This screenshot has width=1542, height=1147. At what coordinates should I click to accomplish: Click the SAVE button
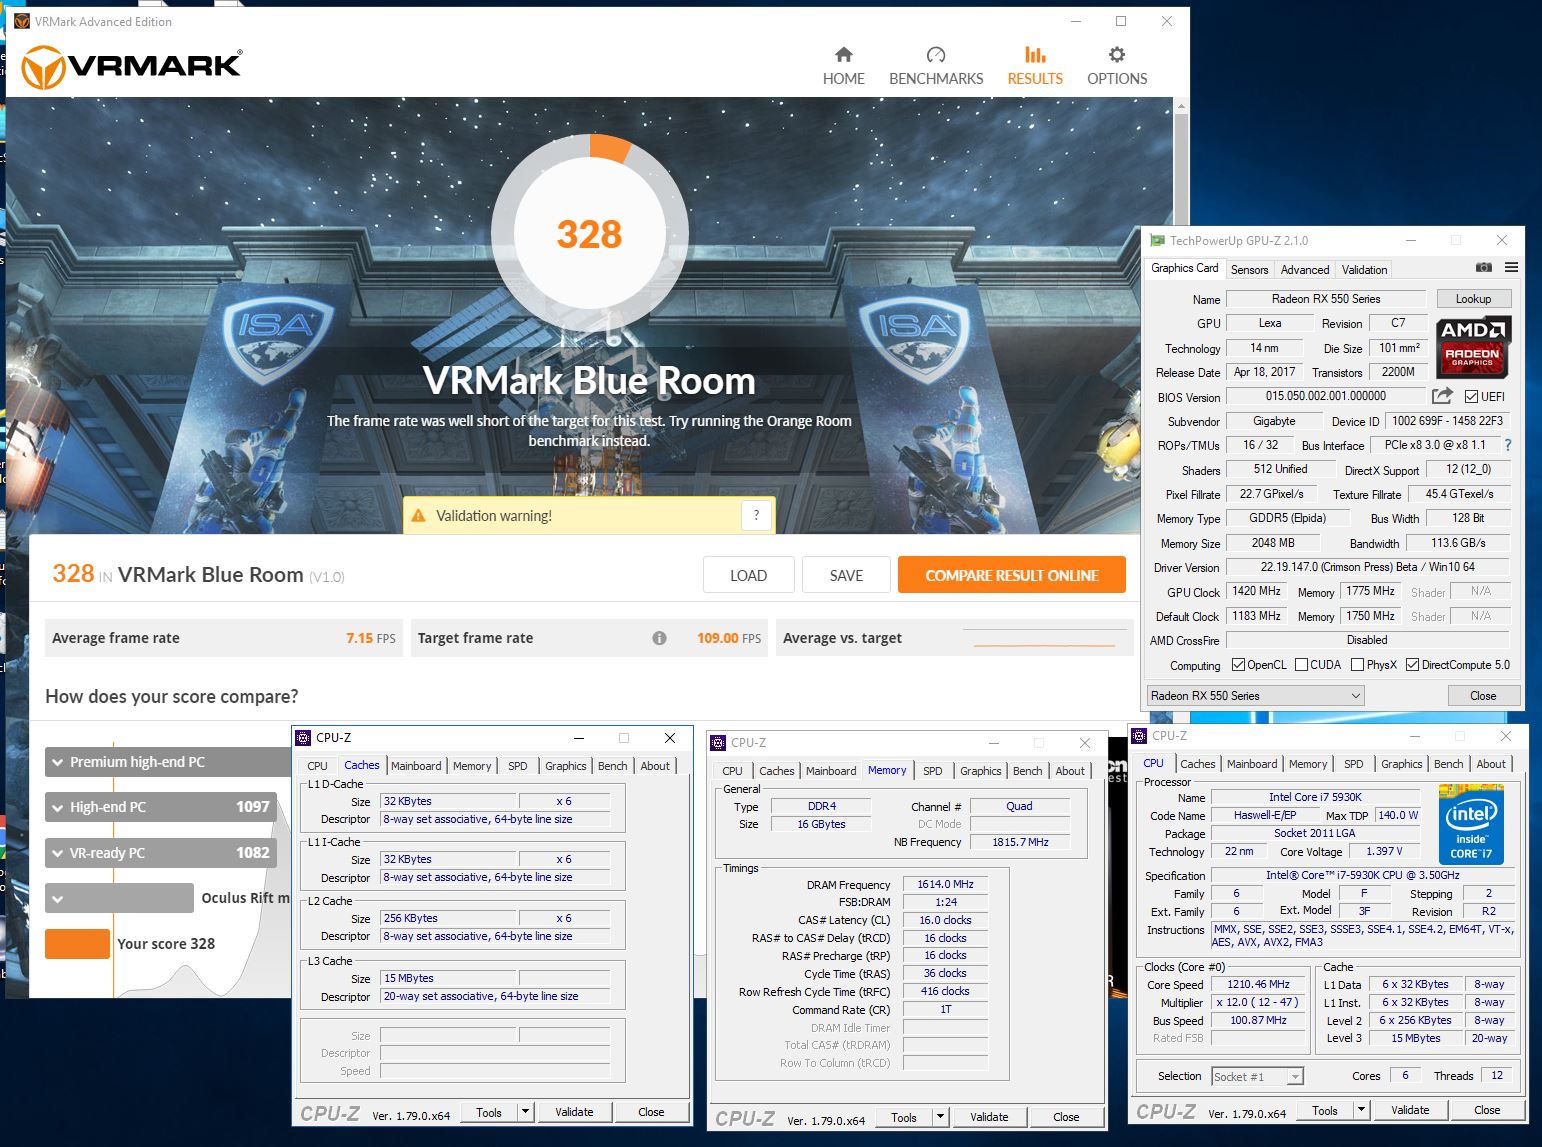point(846,575)
